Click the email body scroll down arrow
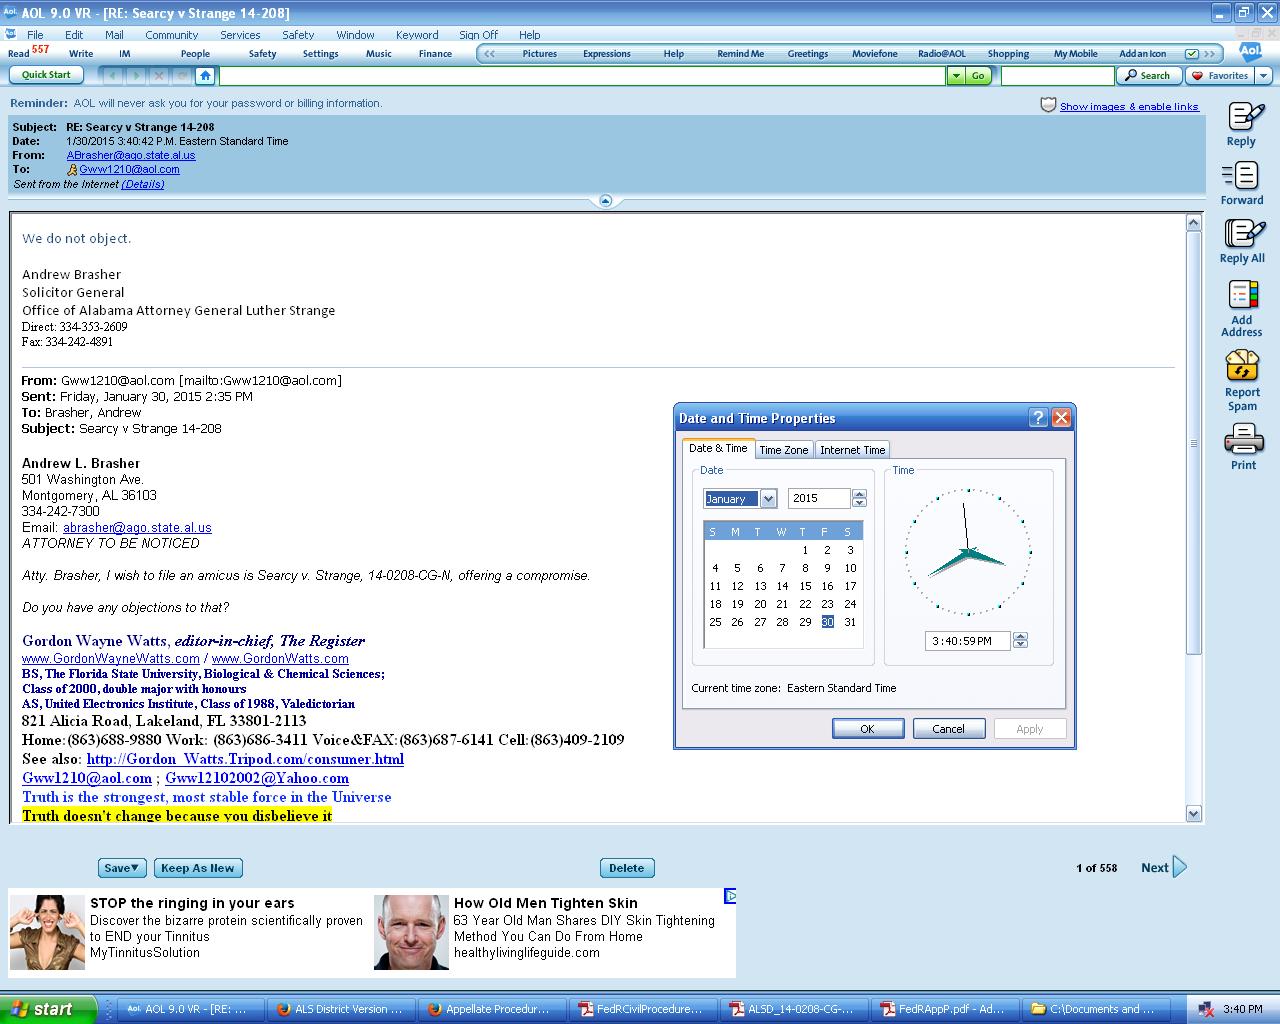Viewport: 1280px width, 1024px height. pos(1193,814)
